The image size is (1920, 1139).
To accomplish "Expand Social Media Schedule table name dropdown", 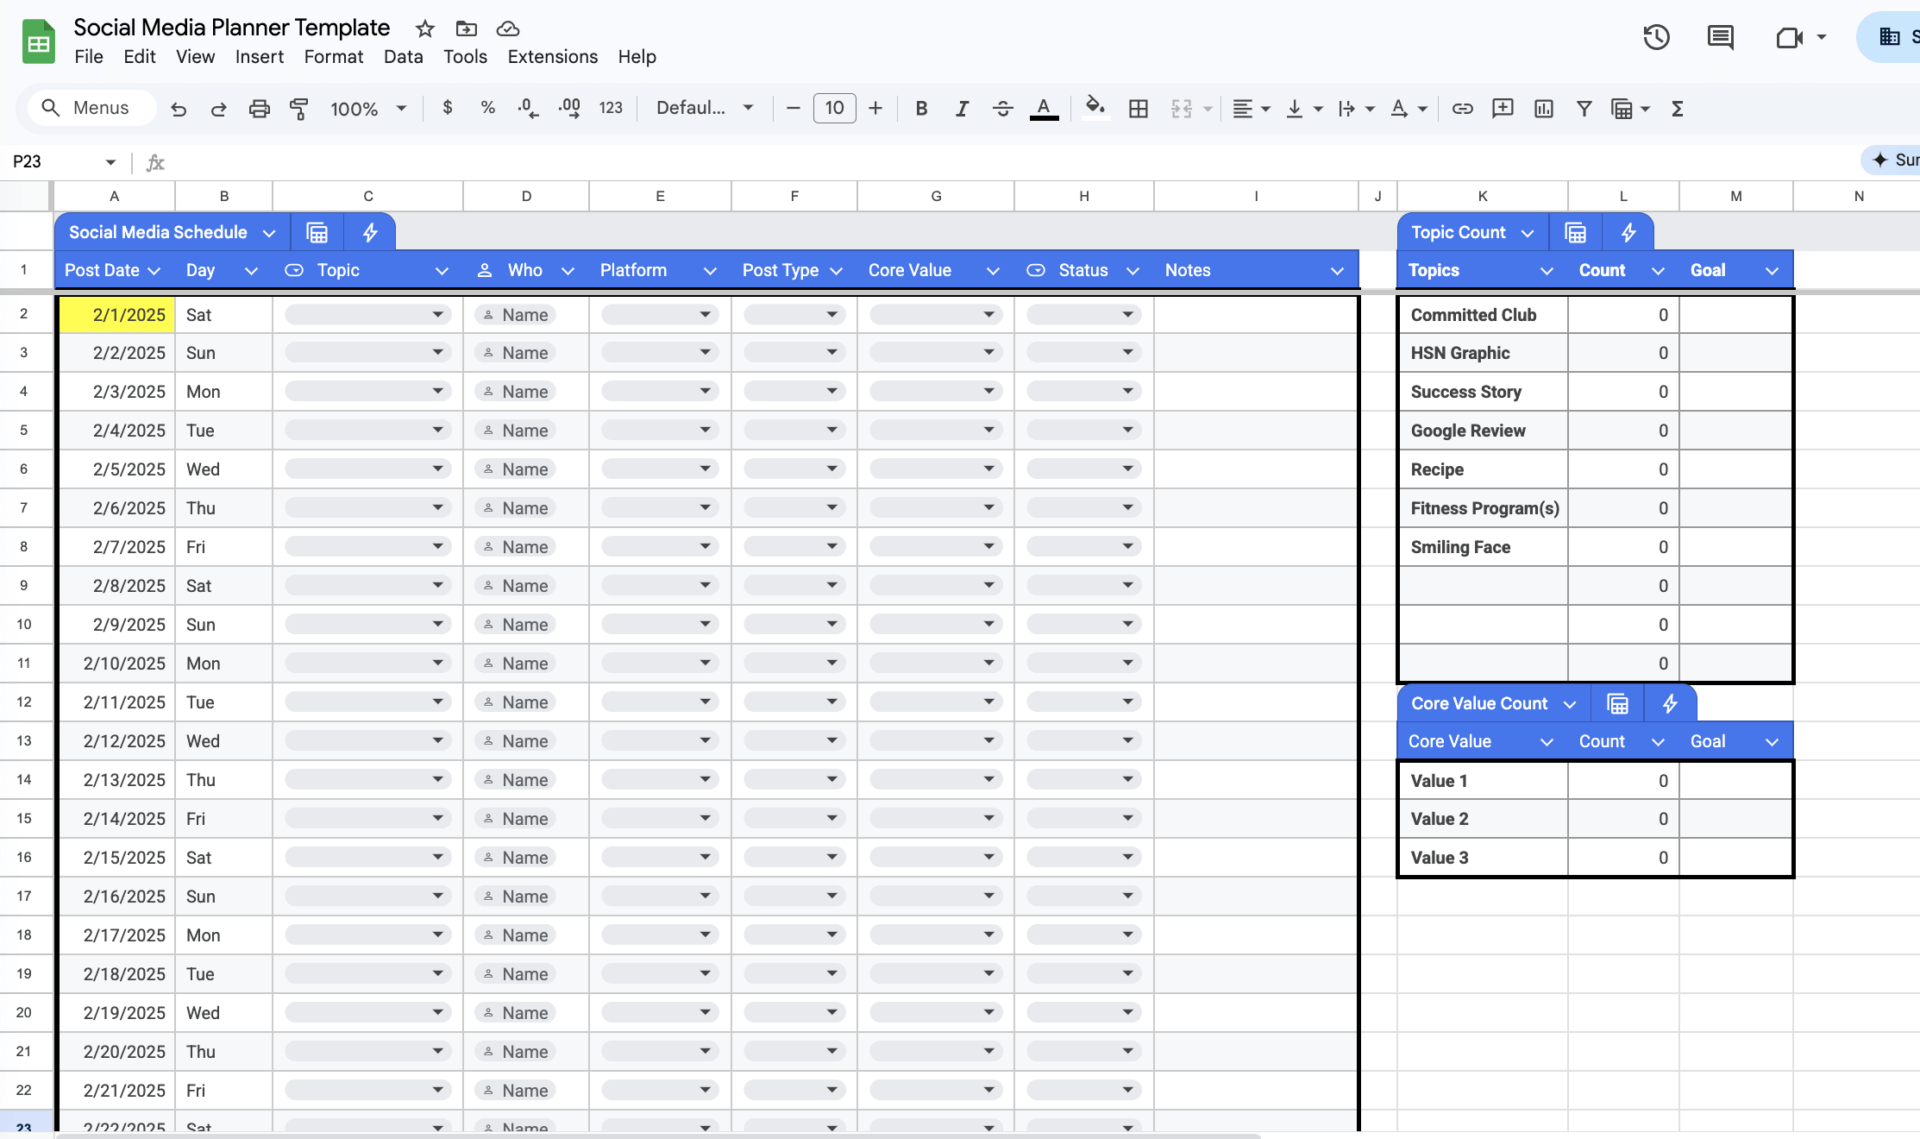I will tap(269, 233).
